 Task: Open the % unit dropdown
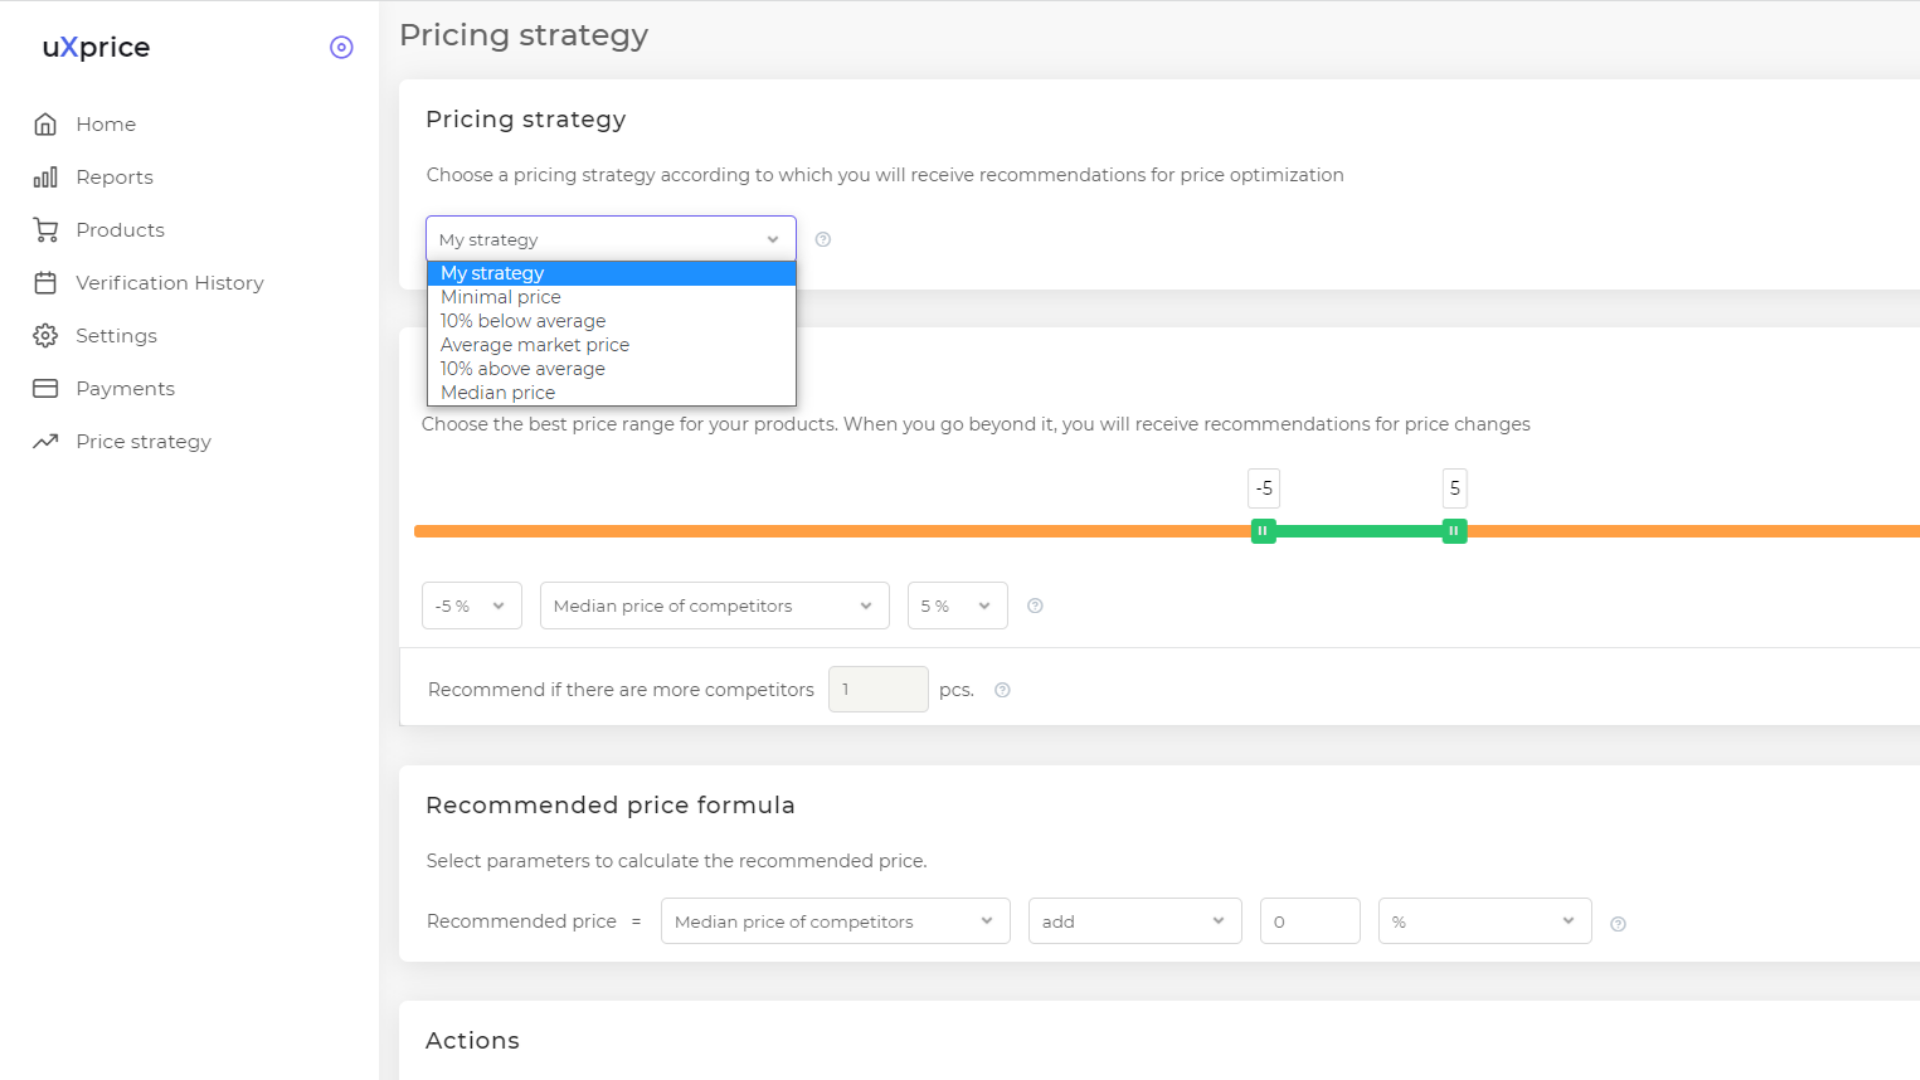[x=1485, y=921]
